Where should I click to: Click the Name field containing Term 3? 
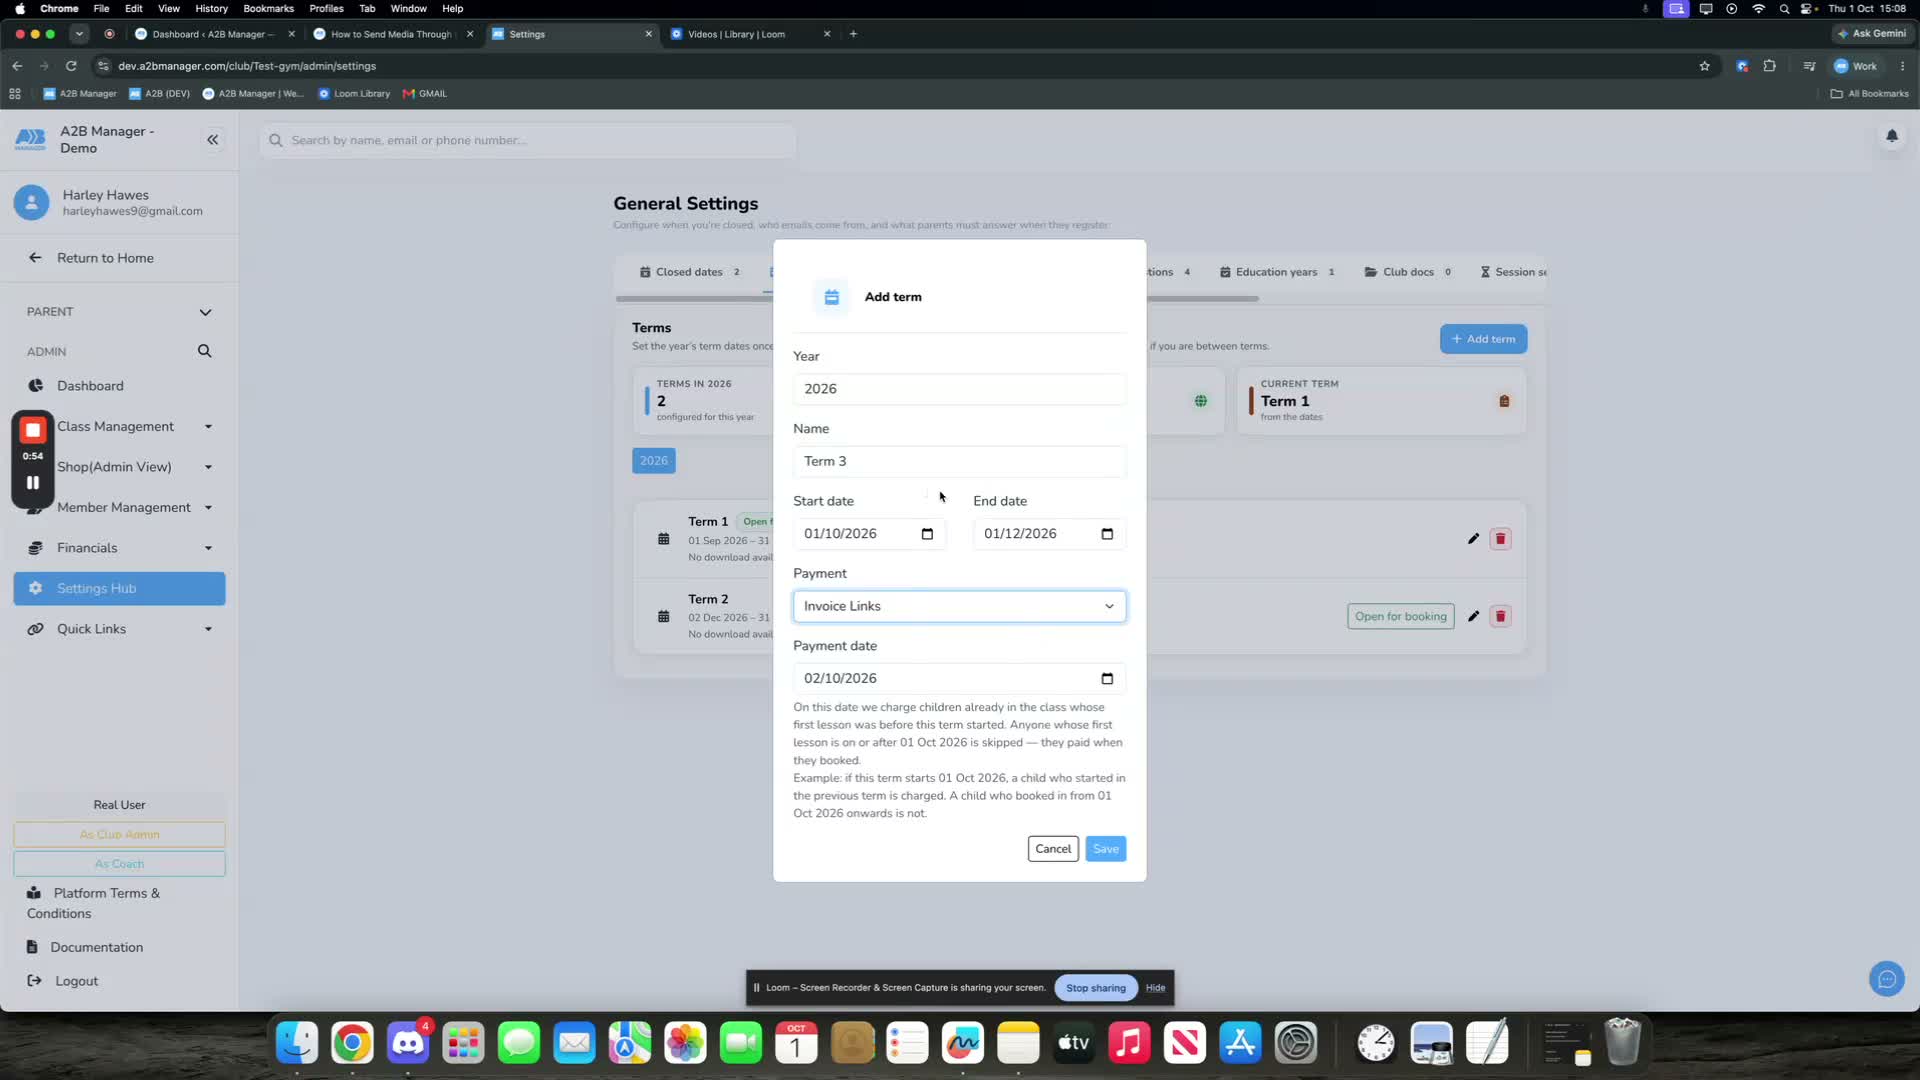(959, 461)
